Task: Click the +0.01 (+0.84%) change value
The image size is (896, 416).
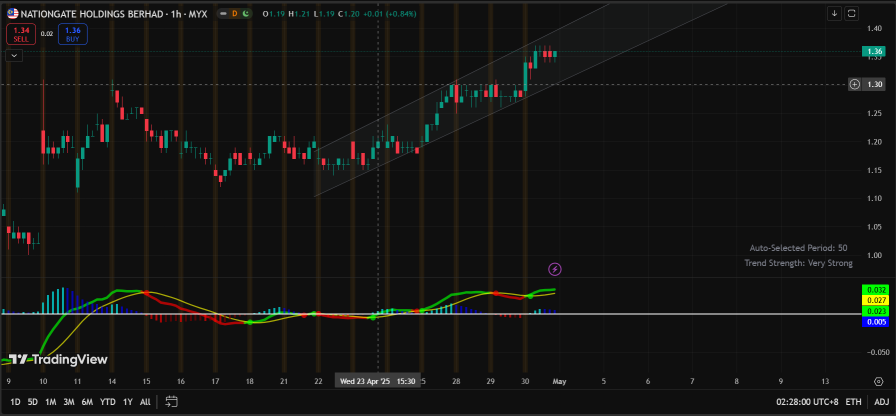Action: pos(391,13)
